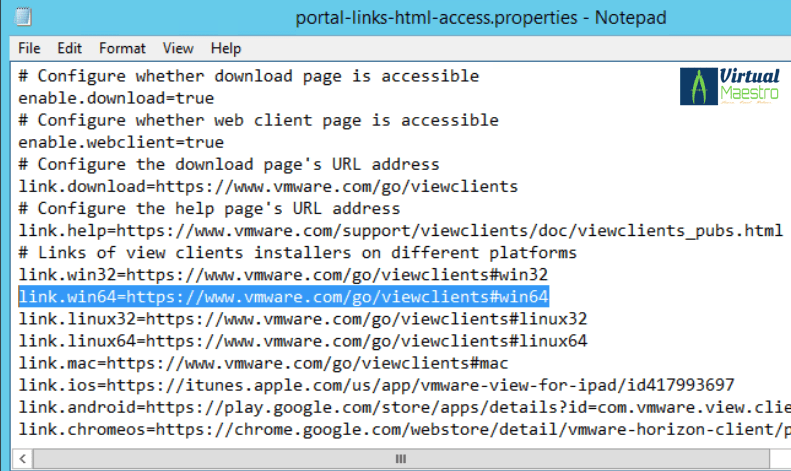Open the Edit menu

pos(69,48)
